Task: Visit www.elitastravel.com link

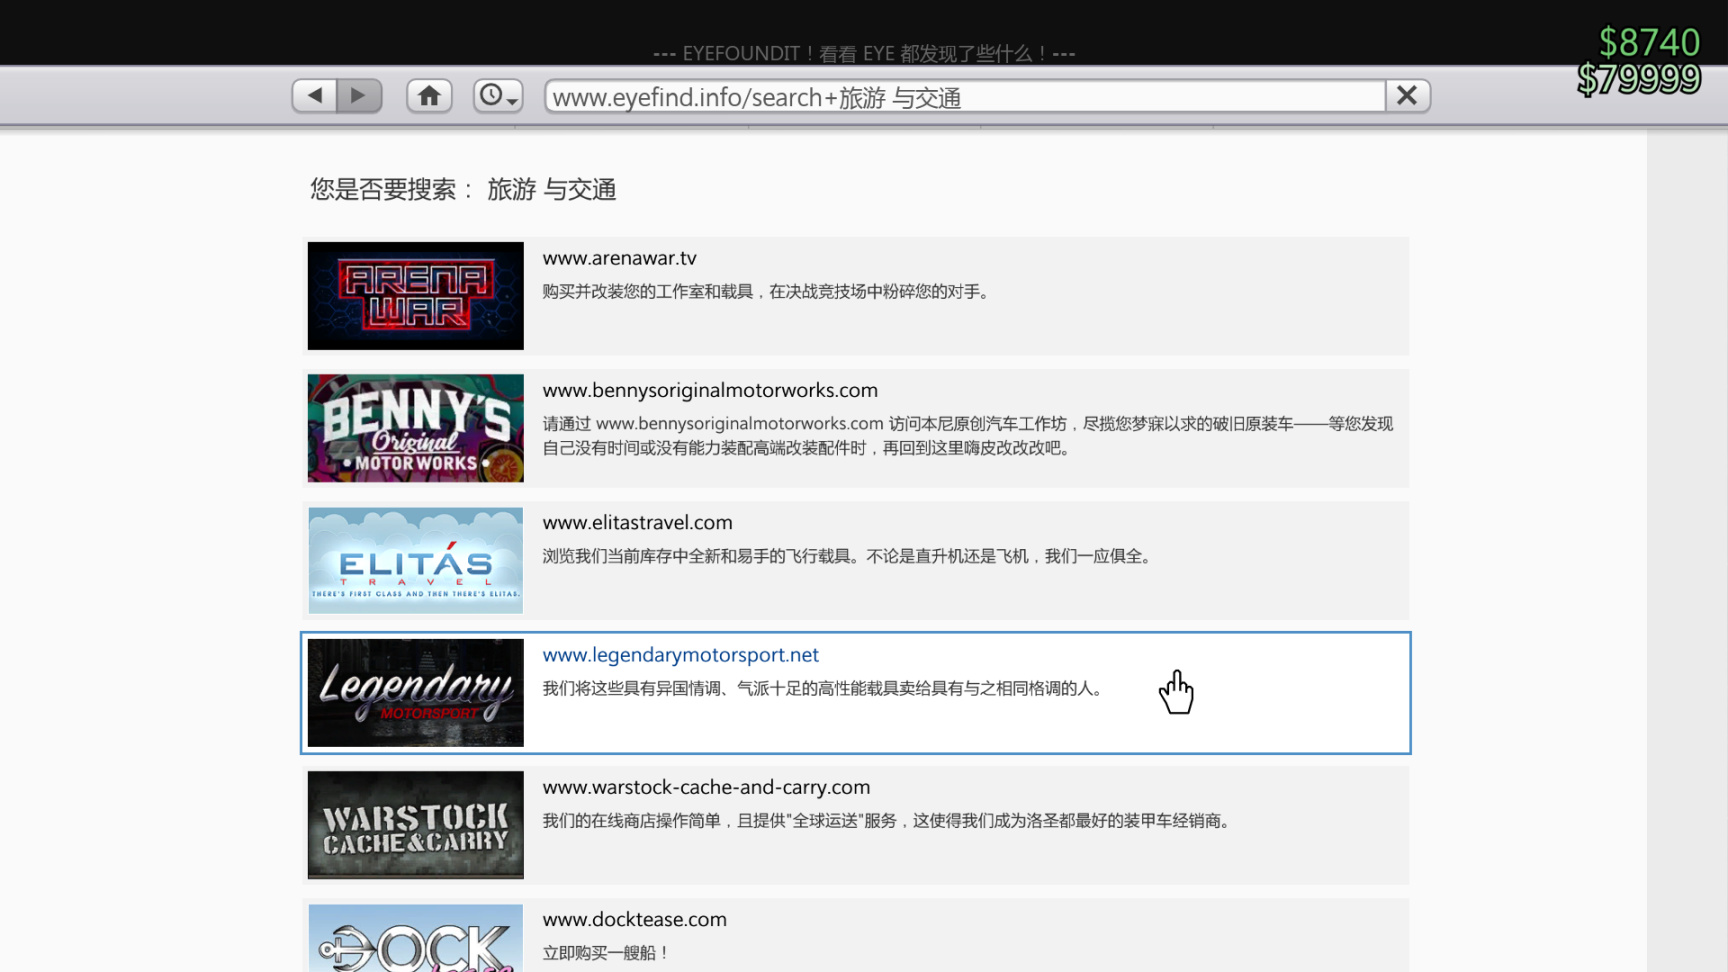Action: tap(637, 522)
